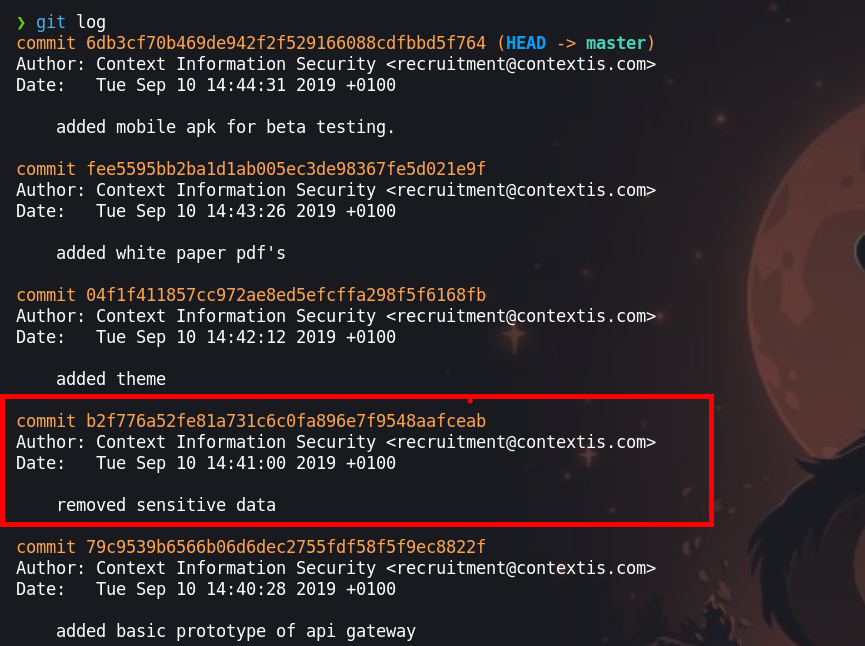Click the 14:40:28 commit date line
865x646 pixels.
tap(245, 589)
